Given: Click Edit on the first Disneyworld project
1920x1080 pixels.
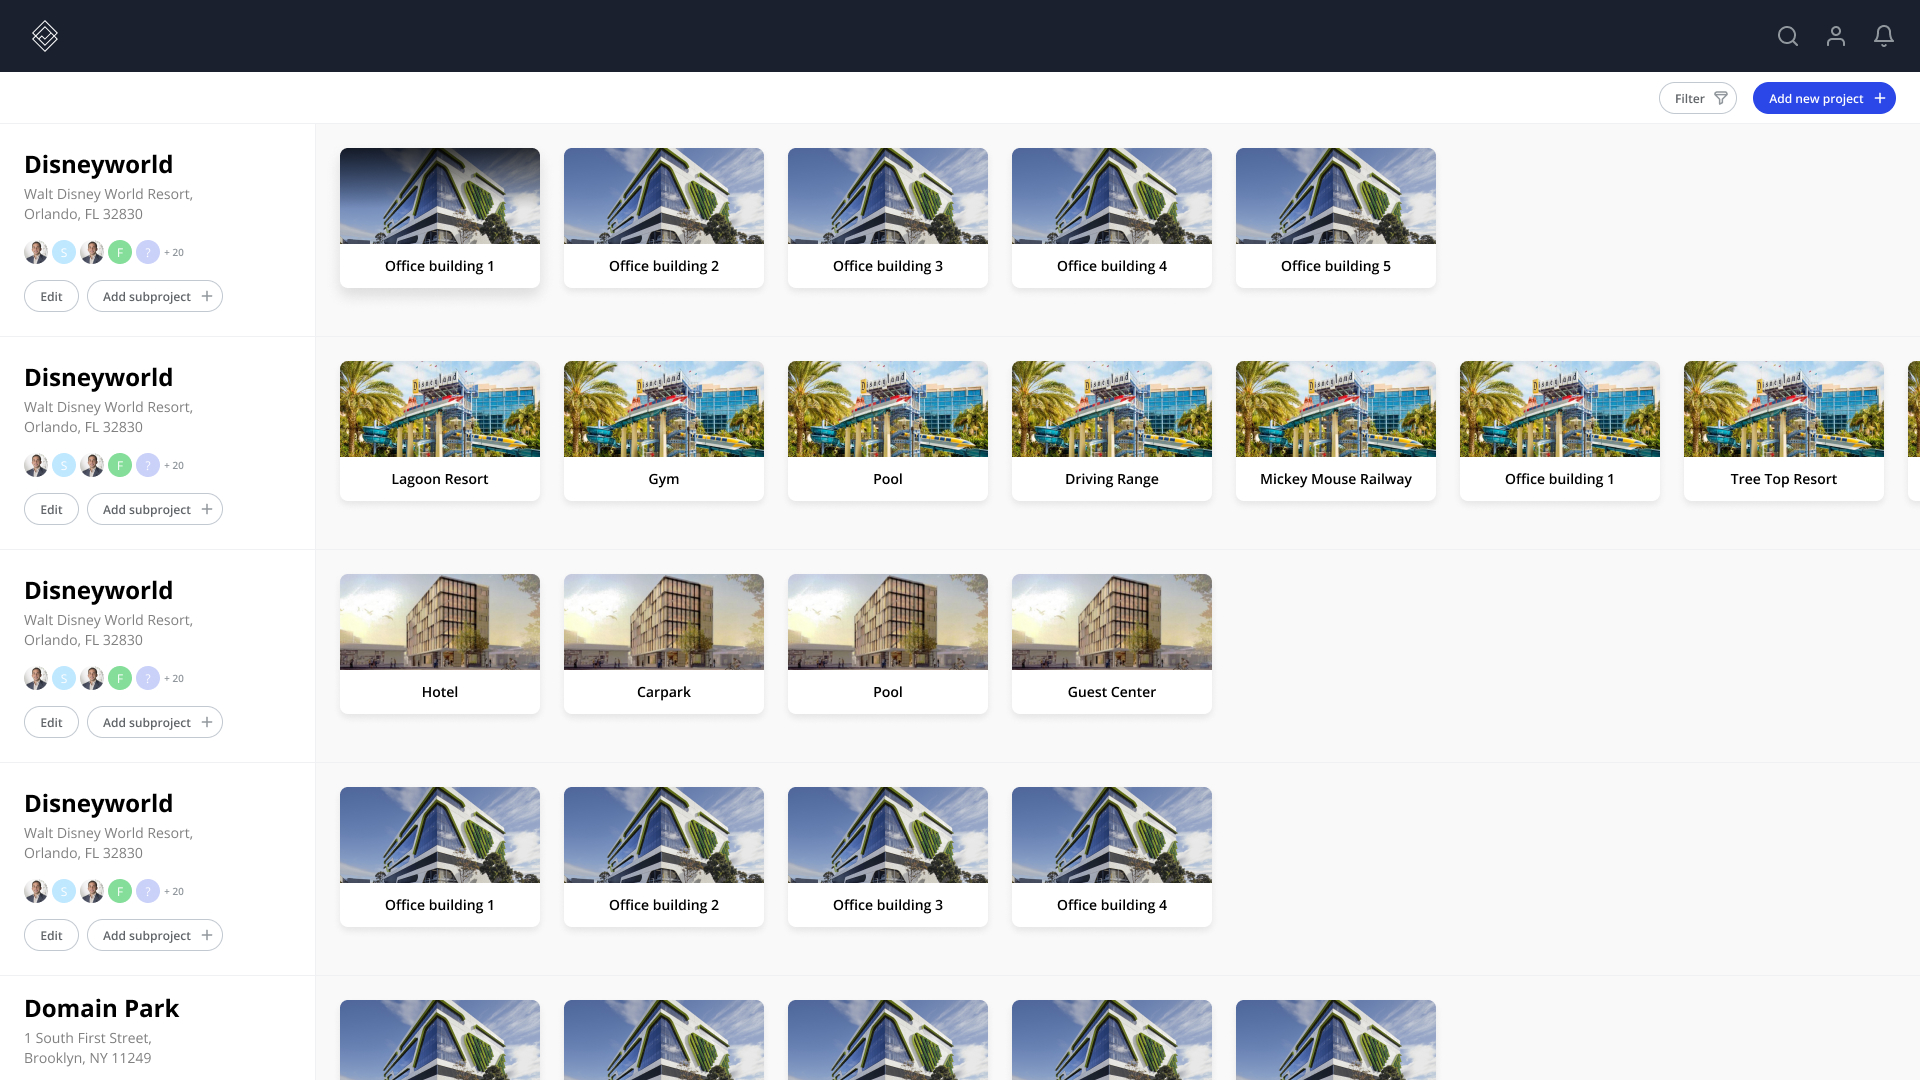Looking at the screenshot, I should pos(51,296).
